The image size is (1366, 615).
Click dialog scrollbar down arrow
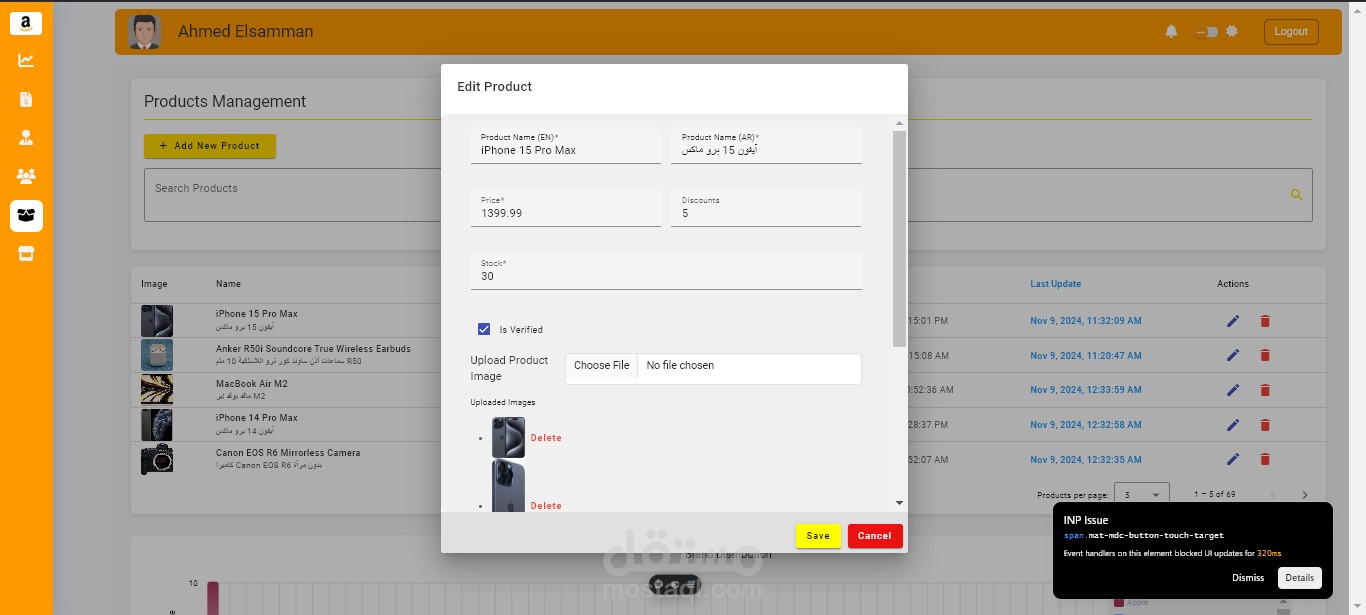point(899,503)
